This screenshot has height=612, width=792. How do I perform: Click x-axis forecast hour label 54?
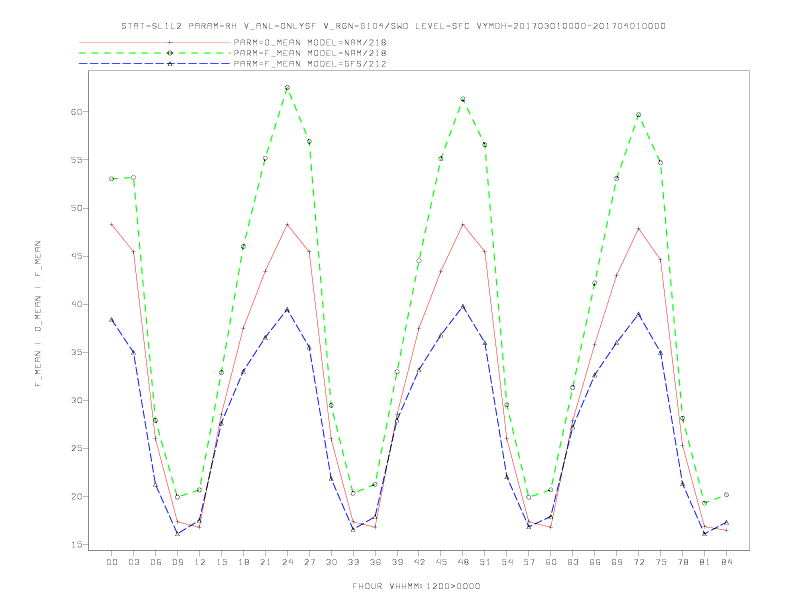(x=507, y=562)
